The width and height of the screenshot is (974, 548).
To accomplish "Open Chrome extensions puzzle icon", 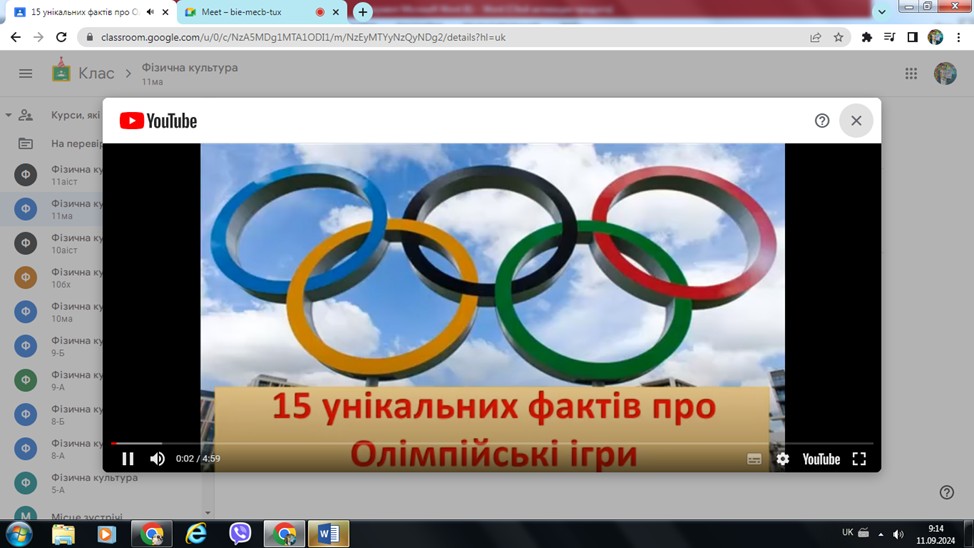I will [867, 37].
